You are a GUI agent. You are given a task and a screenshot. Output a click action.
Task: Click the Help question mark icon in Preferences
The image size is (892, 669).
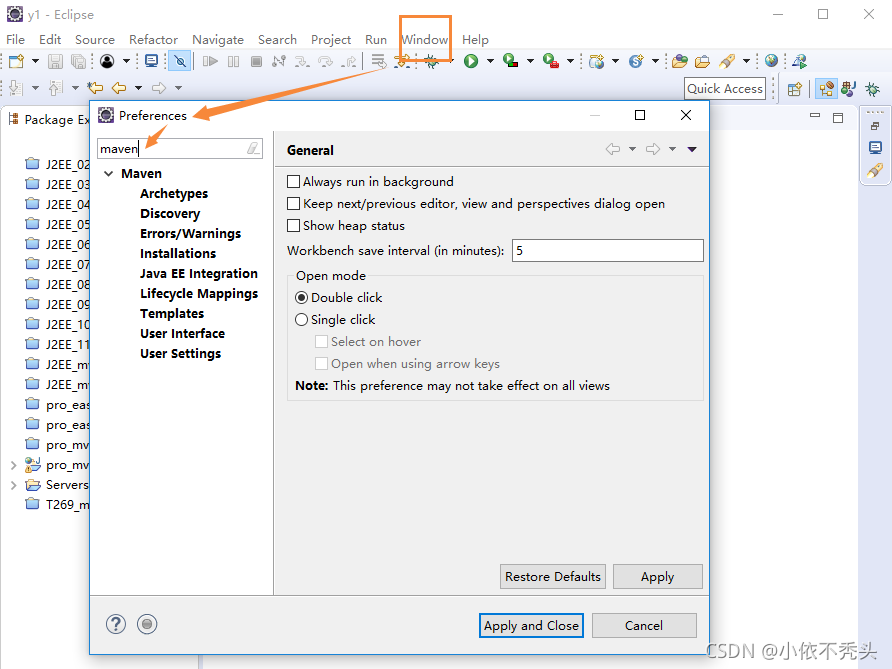pos(116,624)
